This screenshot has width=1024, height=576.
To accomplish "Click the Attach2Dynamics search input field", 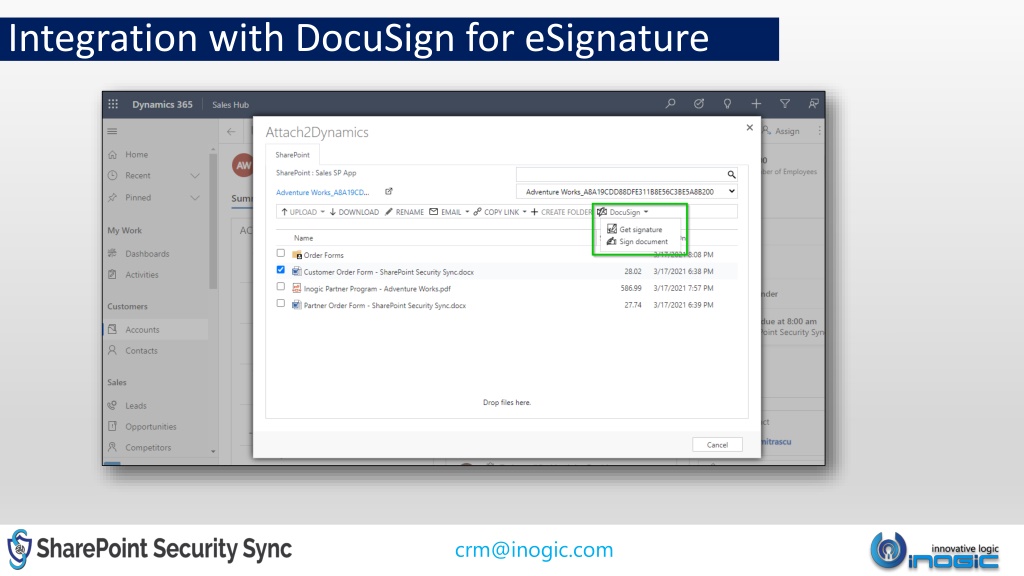I will (x=621, y=174).
